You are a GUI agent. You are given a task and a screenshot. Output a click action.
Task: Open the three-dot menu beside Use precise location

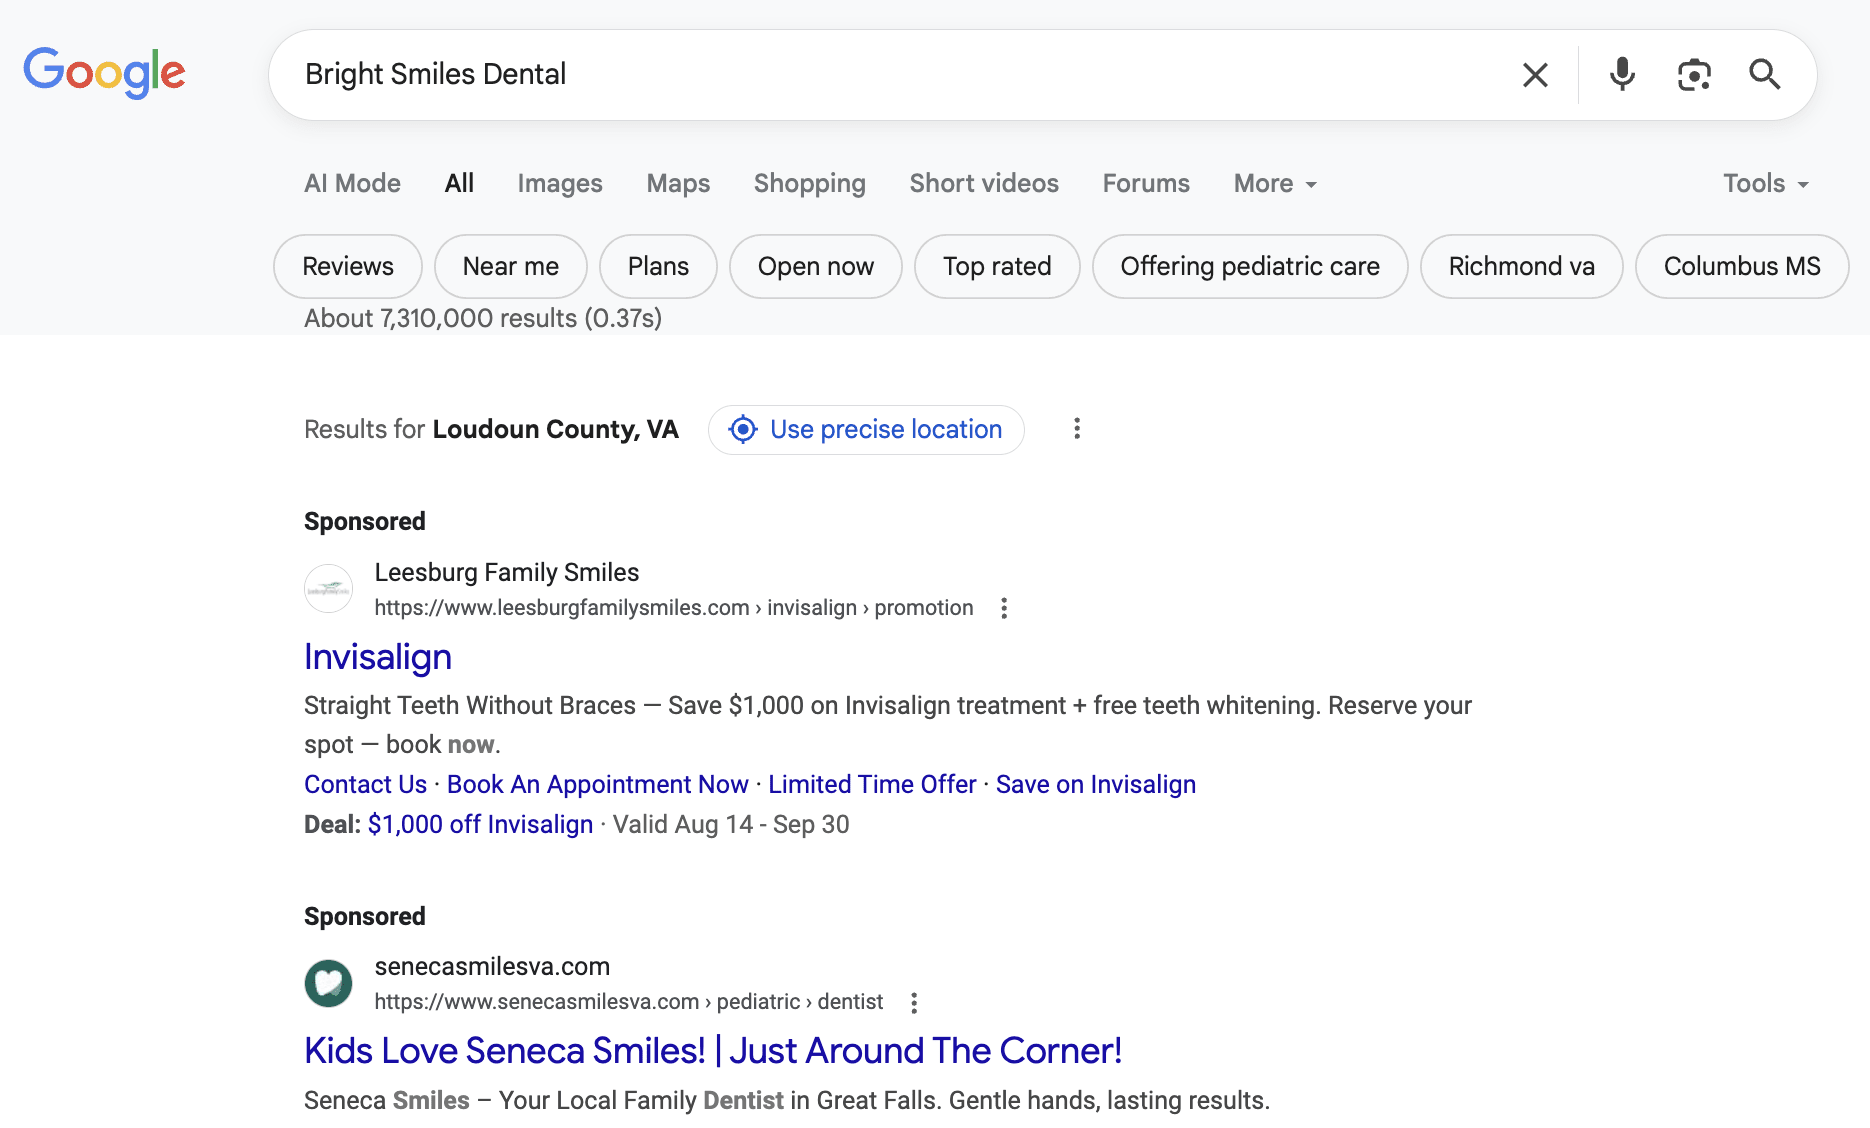click(x=1077, y=429)
